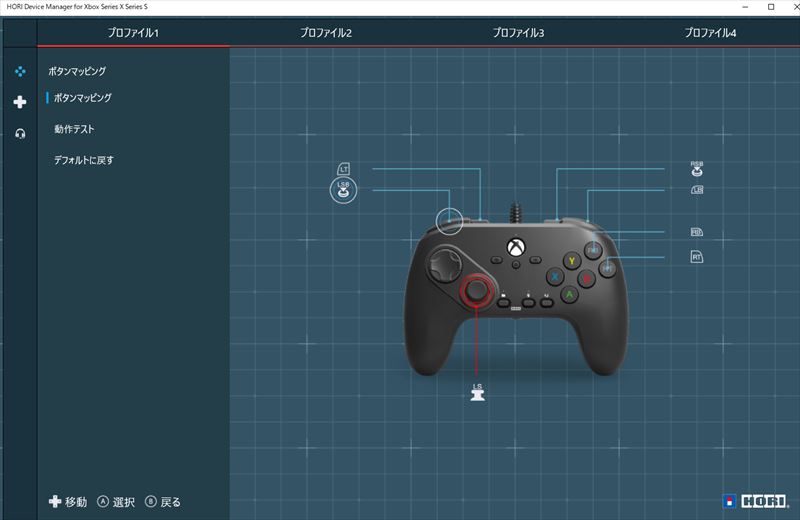
Task: Click the HORI logo in the corner
Action: click(x=756, y=501)
